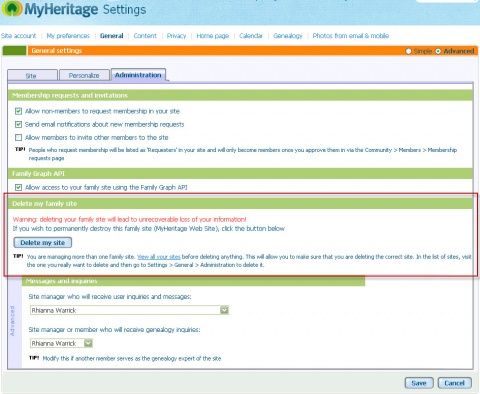The width and height of the screenshot is (480, 394).
Task: Toggle email notifications about membership requests
Action: point(18,124)
